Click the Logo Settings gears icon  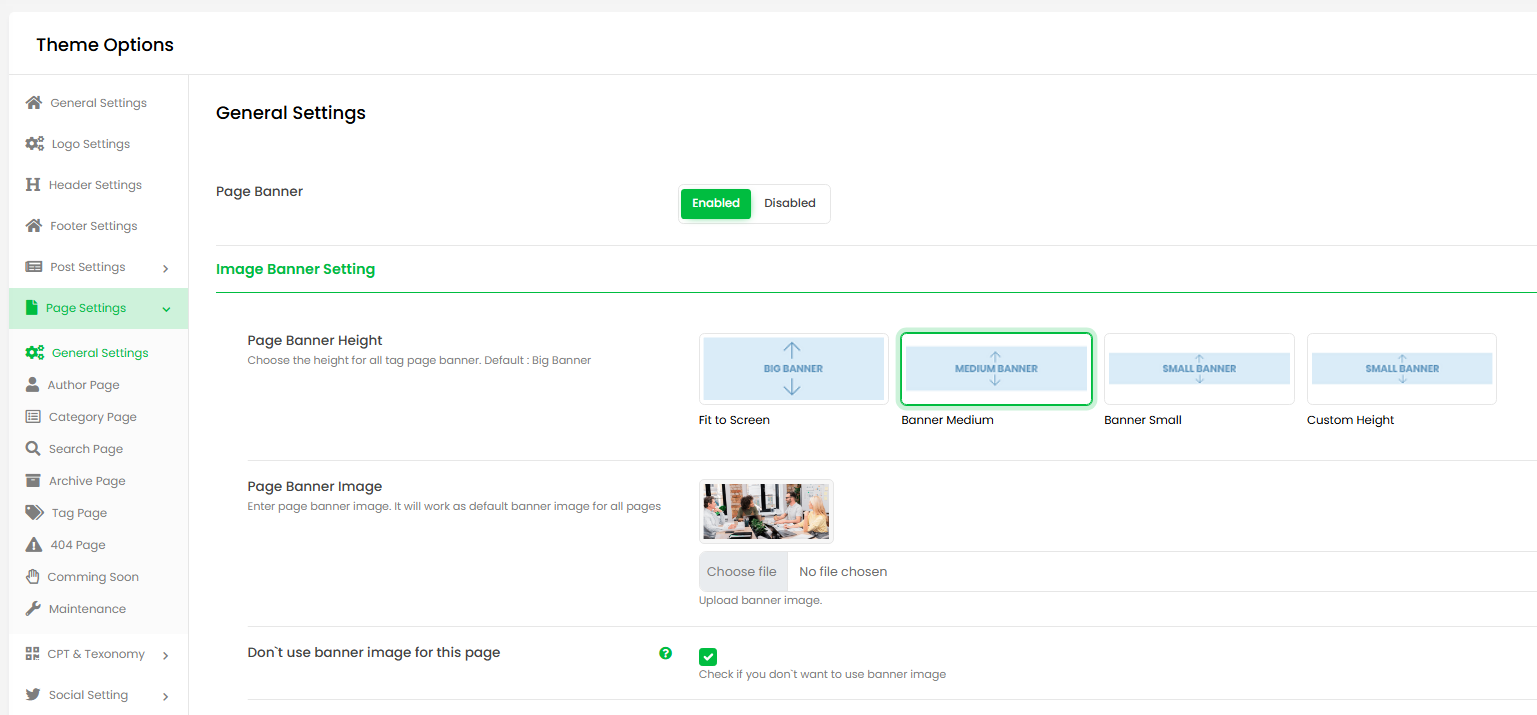coord(34,144)
